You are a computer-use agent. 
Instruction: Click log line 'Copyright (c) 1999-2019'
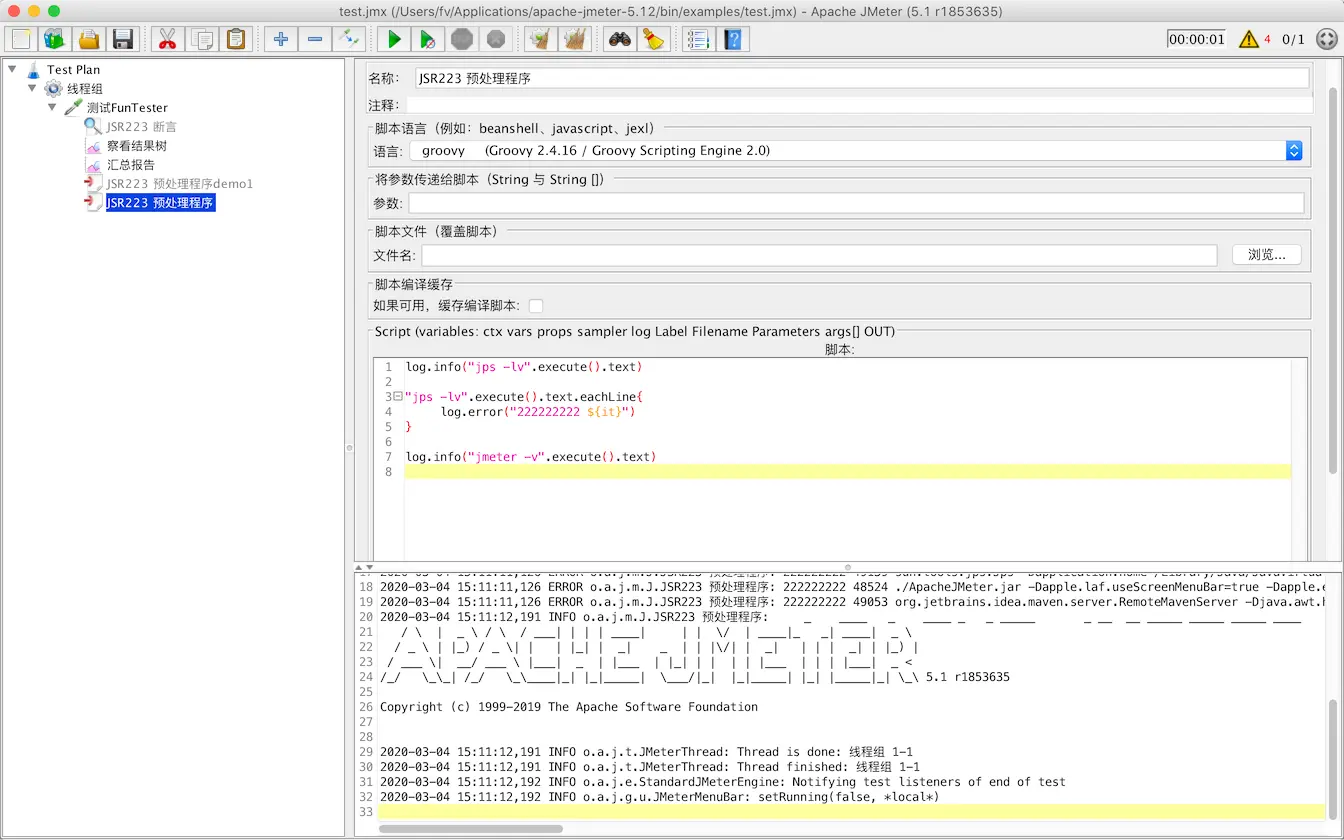click(569, 707)
